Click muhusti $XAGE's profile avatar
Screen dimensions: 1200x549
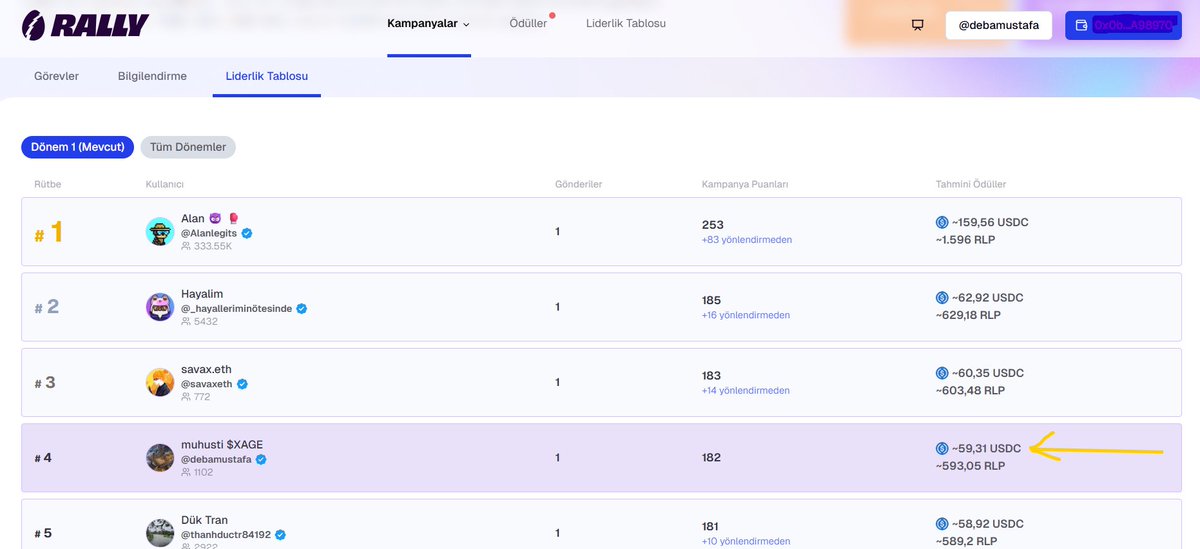coord(160,458)
